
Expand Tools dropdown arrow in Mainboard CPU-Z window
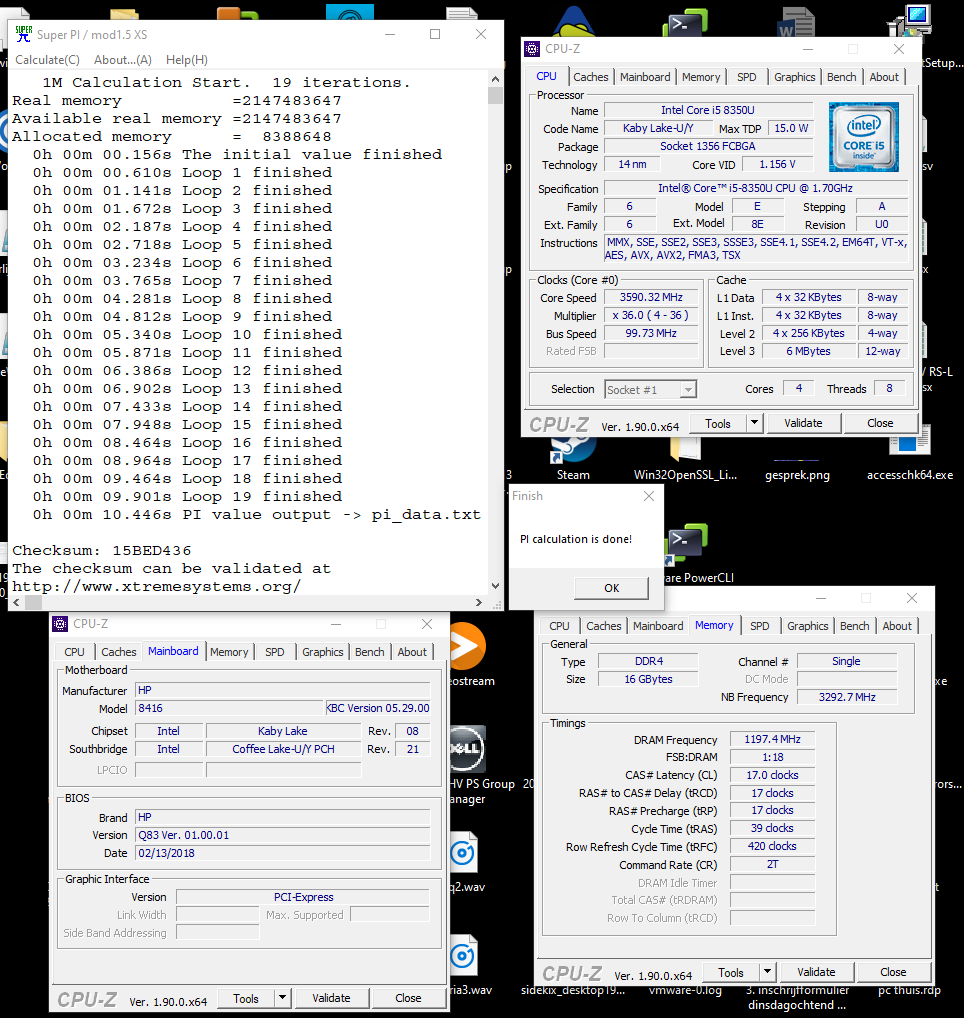click(x=282, y=999)
